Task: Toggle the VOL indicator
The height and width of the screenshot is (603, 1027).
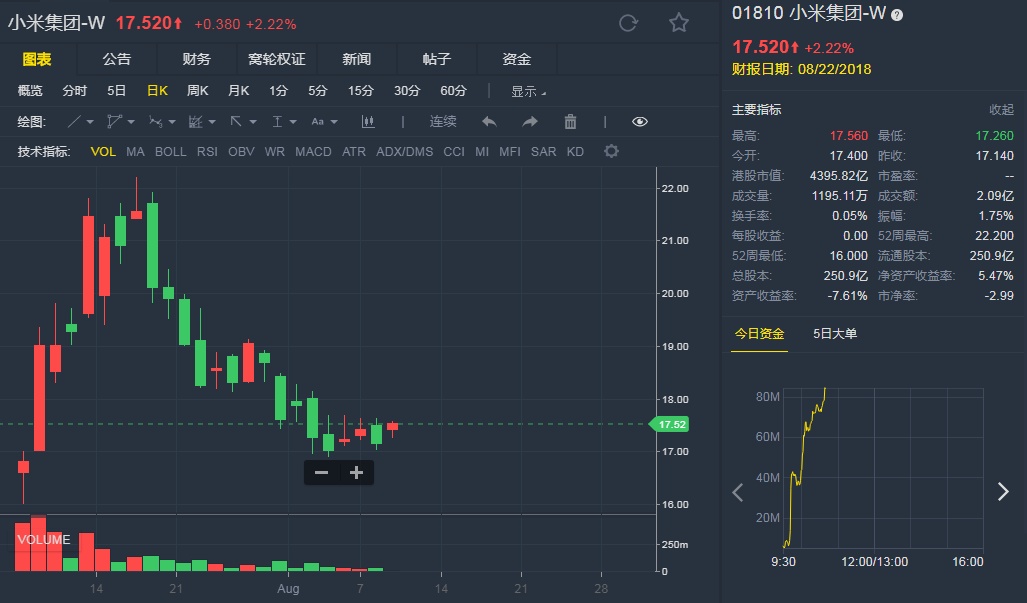Action: 103,152
